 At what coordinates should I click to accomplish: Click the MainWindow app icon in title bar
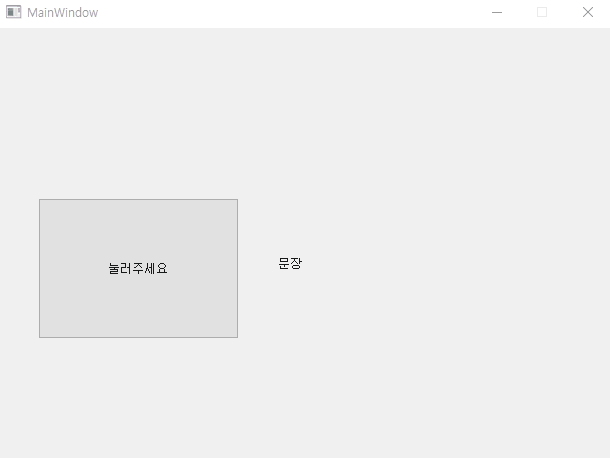tap(14, 12)
